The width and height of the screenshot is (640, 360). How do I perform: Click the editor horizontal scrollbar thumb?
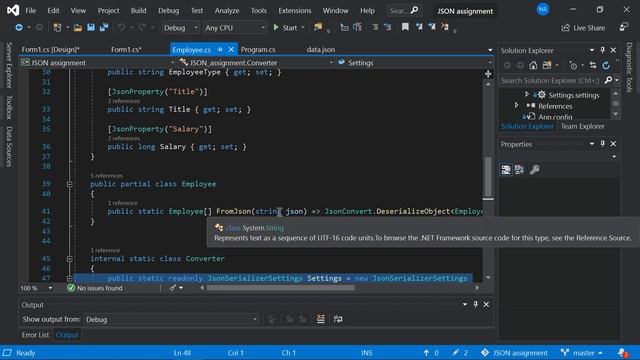coord(281,288)
